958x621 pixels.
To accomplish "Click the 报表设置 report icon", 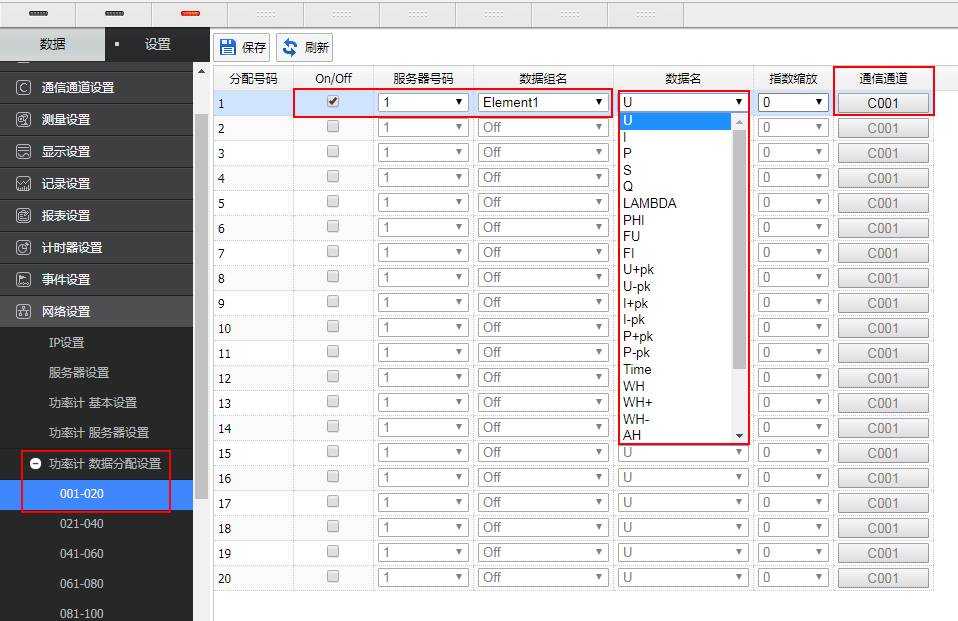I will (x=23, y=215).
